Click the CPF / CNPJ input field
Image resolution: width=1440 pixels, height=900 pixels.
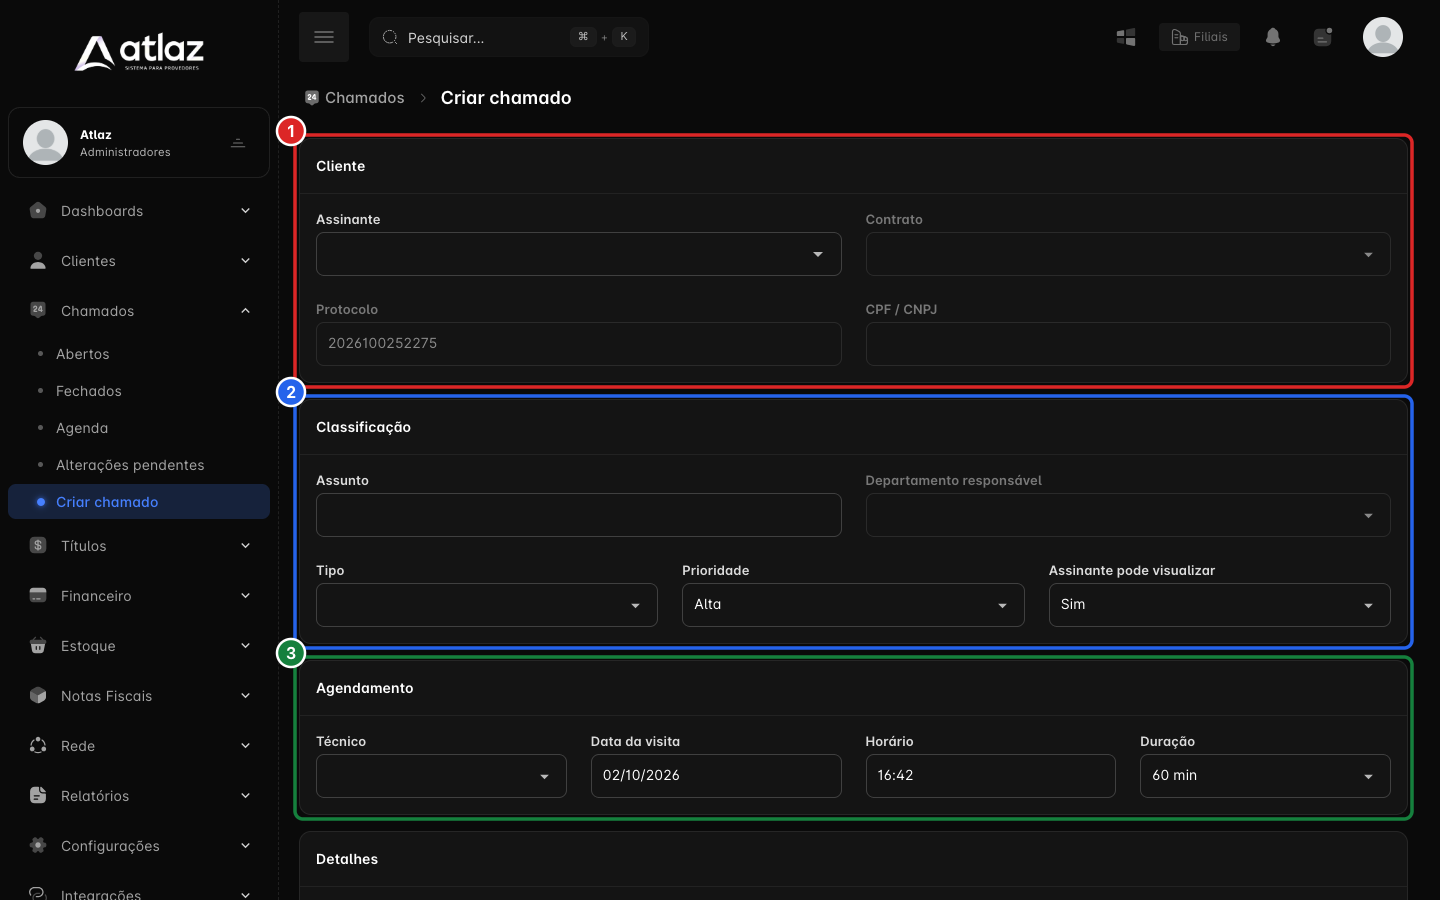[x=1128, y=344]
